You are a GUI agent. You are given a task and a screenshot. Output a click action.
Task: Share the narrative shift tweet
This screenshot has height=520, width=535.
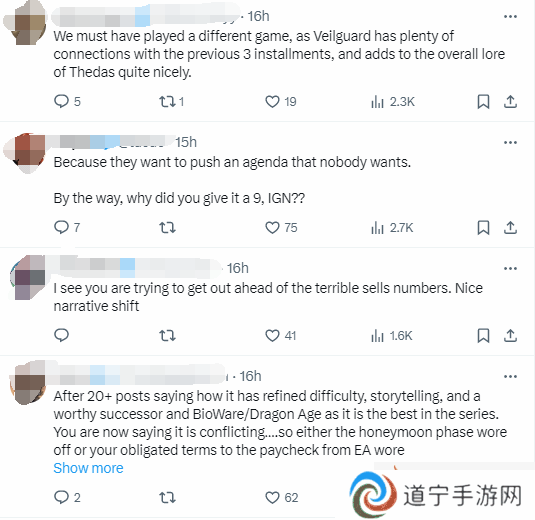coord(510,336)
